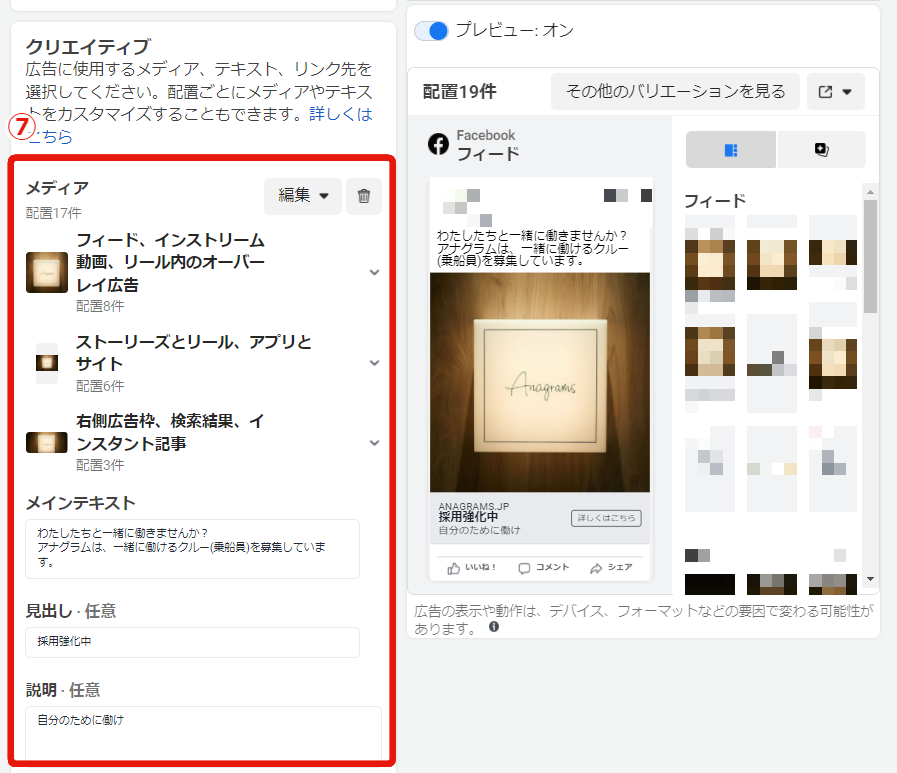
Task: Click the コメント speech bubble icon
Action: [524, 568]
